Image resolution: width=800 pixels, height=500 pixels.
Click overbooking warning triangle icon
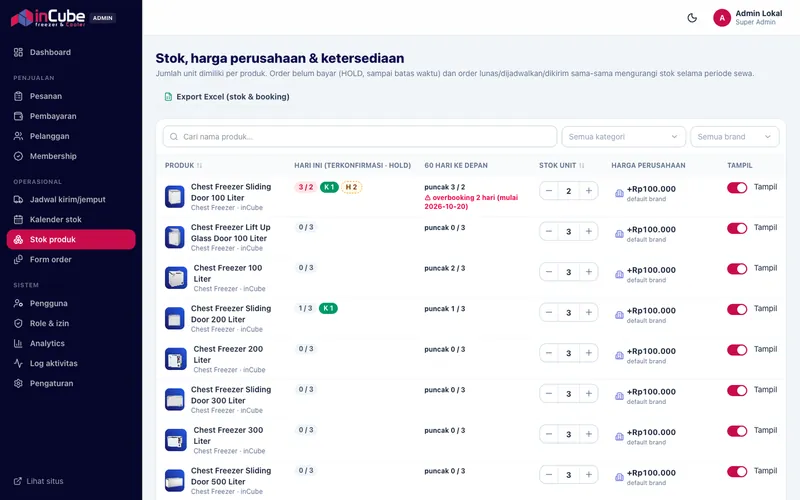tap(428, 197)
